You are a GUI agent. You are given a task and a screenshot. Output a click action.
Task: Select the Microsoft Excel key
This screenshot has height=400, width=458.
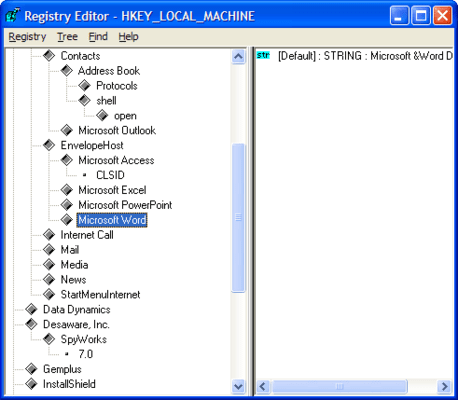[112, 190]
